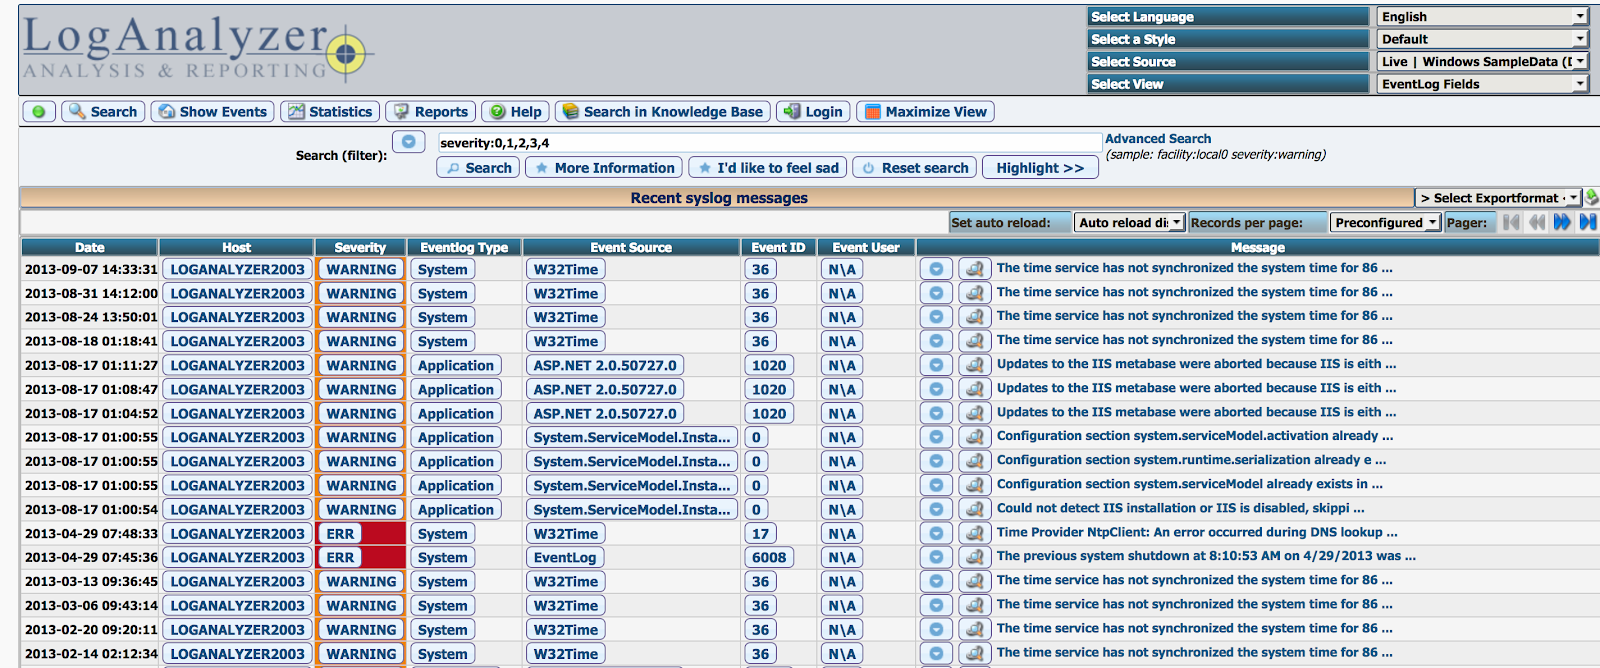This screenshot has width=1600, height=668.
Task: Click Search in Knowledge Base
Action: pyautogui.click(x=663, y=112)
